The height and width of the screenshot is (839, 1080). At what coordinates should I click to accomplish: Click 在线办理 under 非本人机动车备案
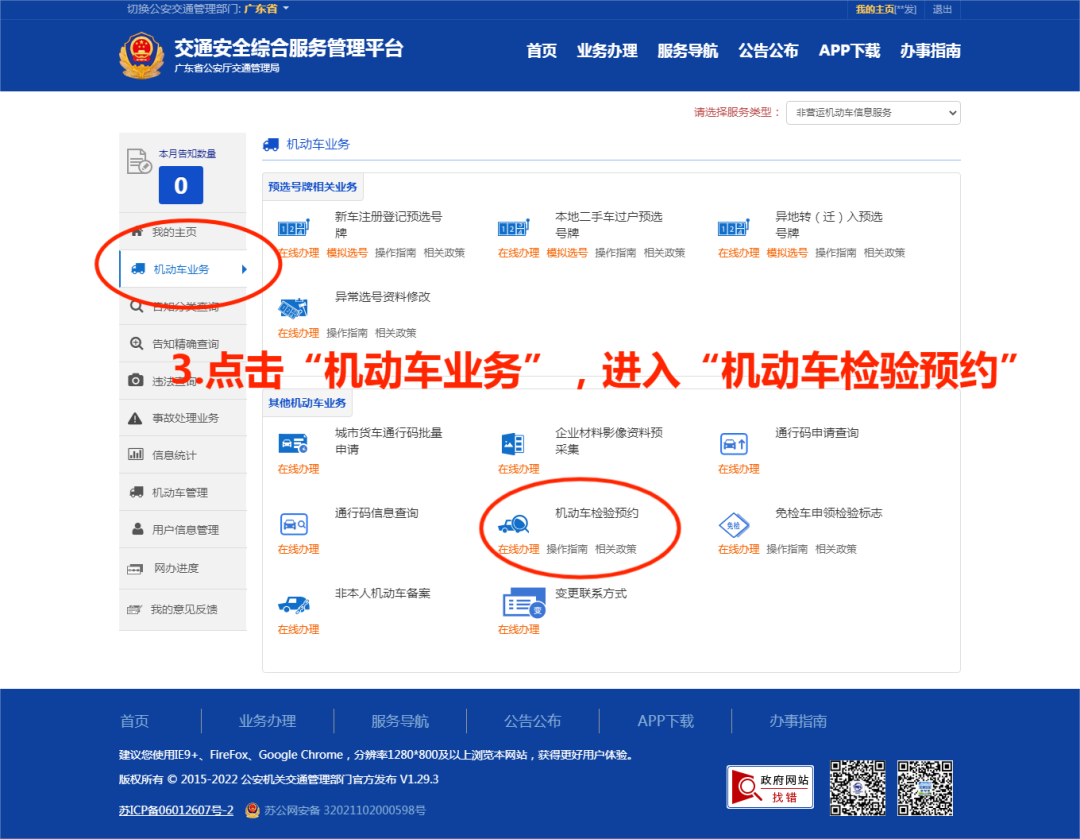(x=298, y=630)
